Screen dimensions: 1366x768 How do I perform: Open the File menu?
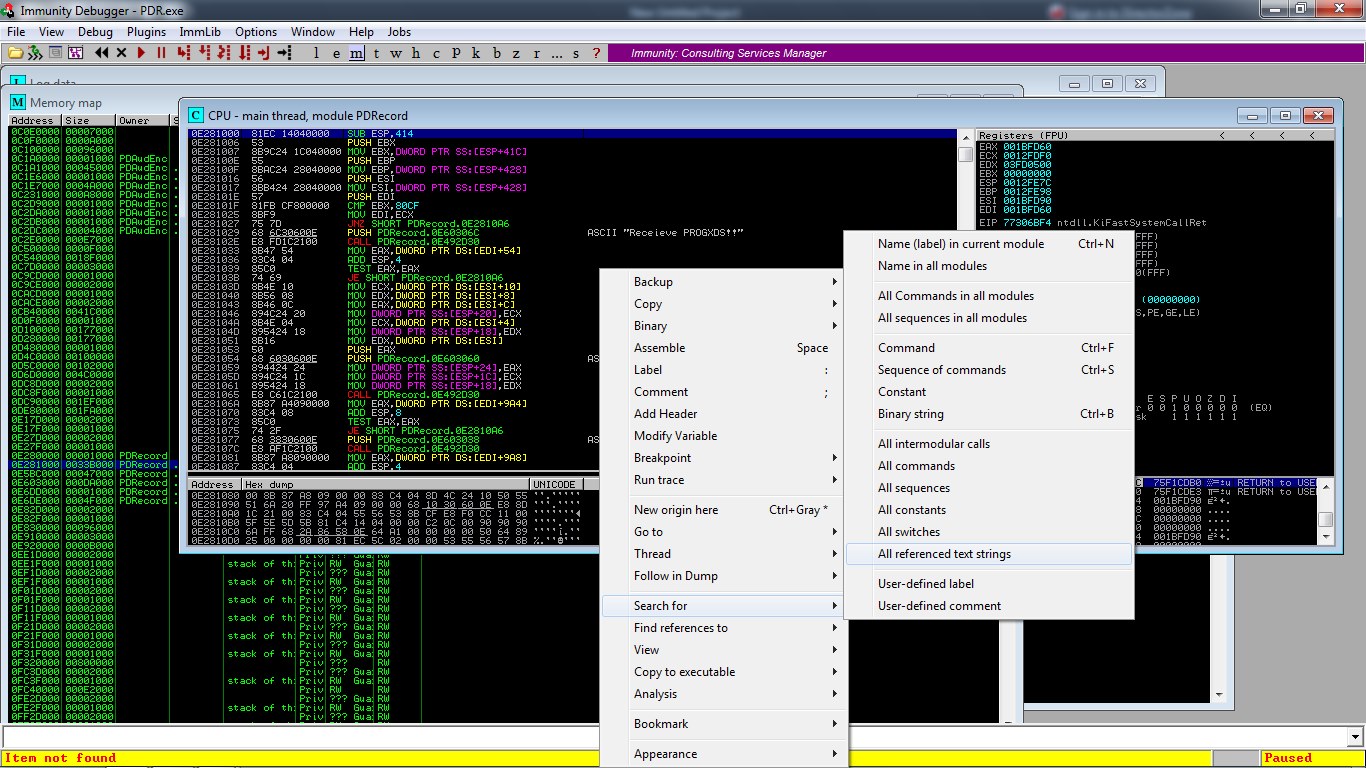pos(16,32)
